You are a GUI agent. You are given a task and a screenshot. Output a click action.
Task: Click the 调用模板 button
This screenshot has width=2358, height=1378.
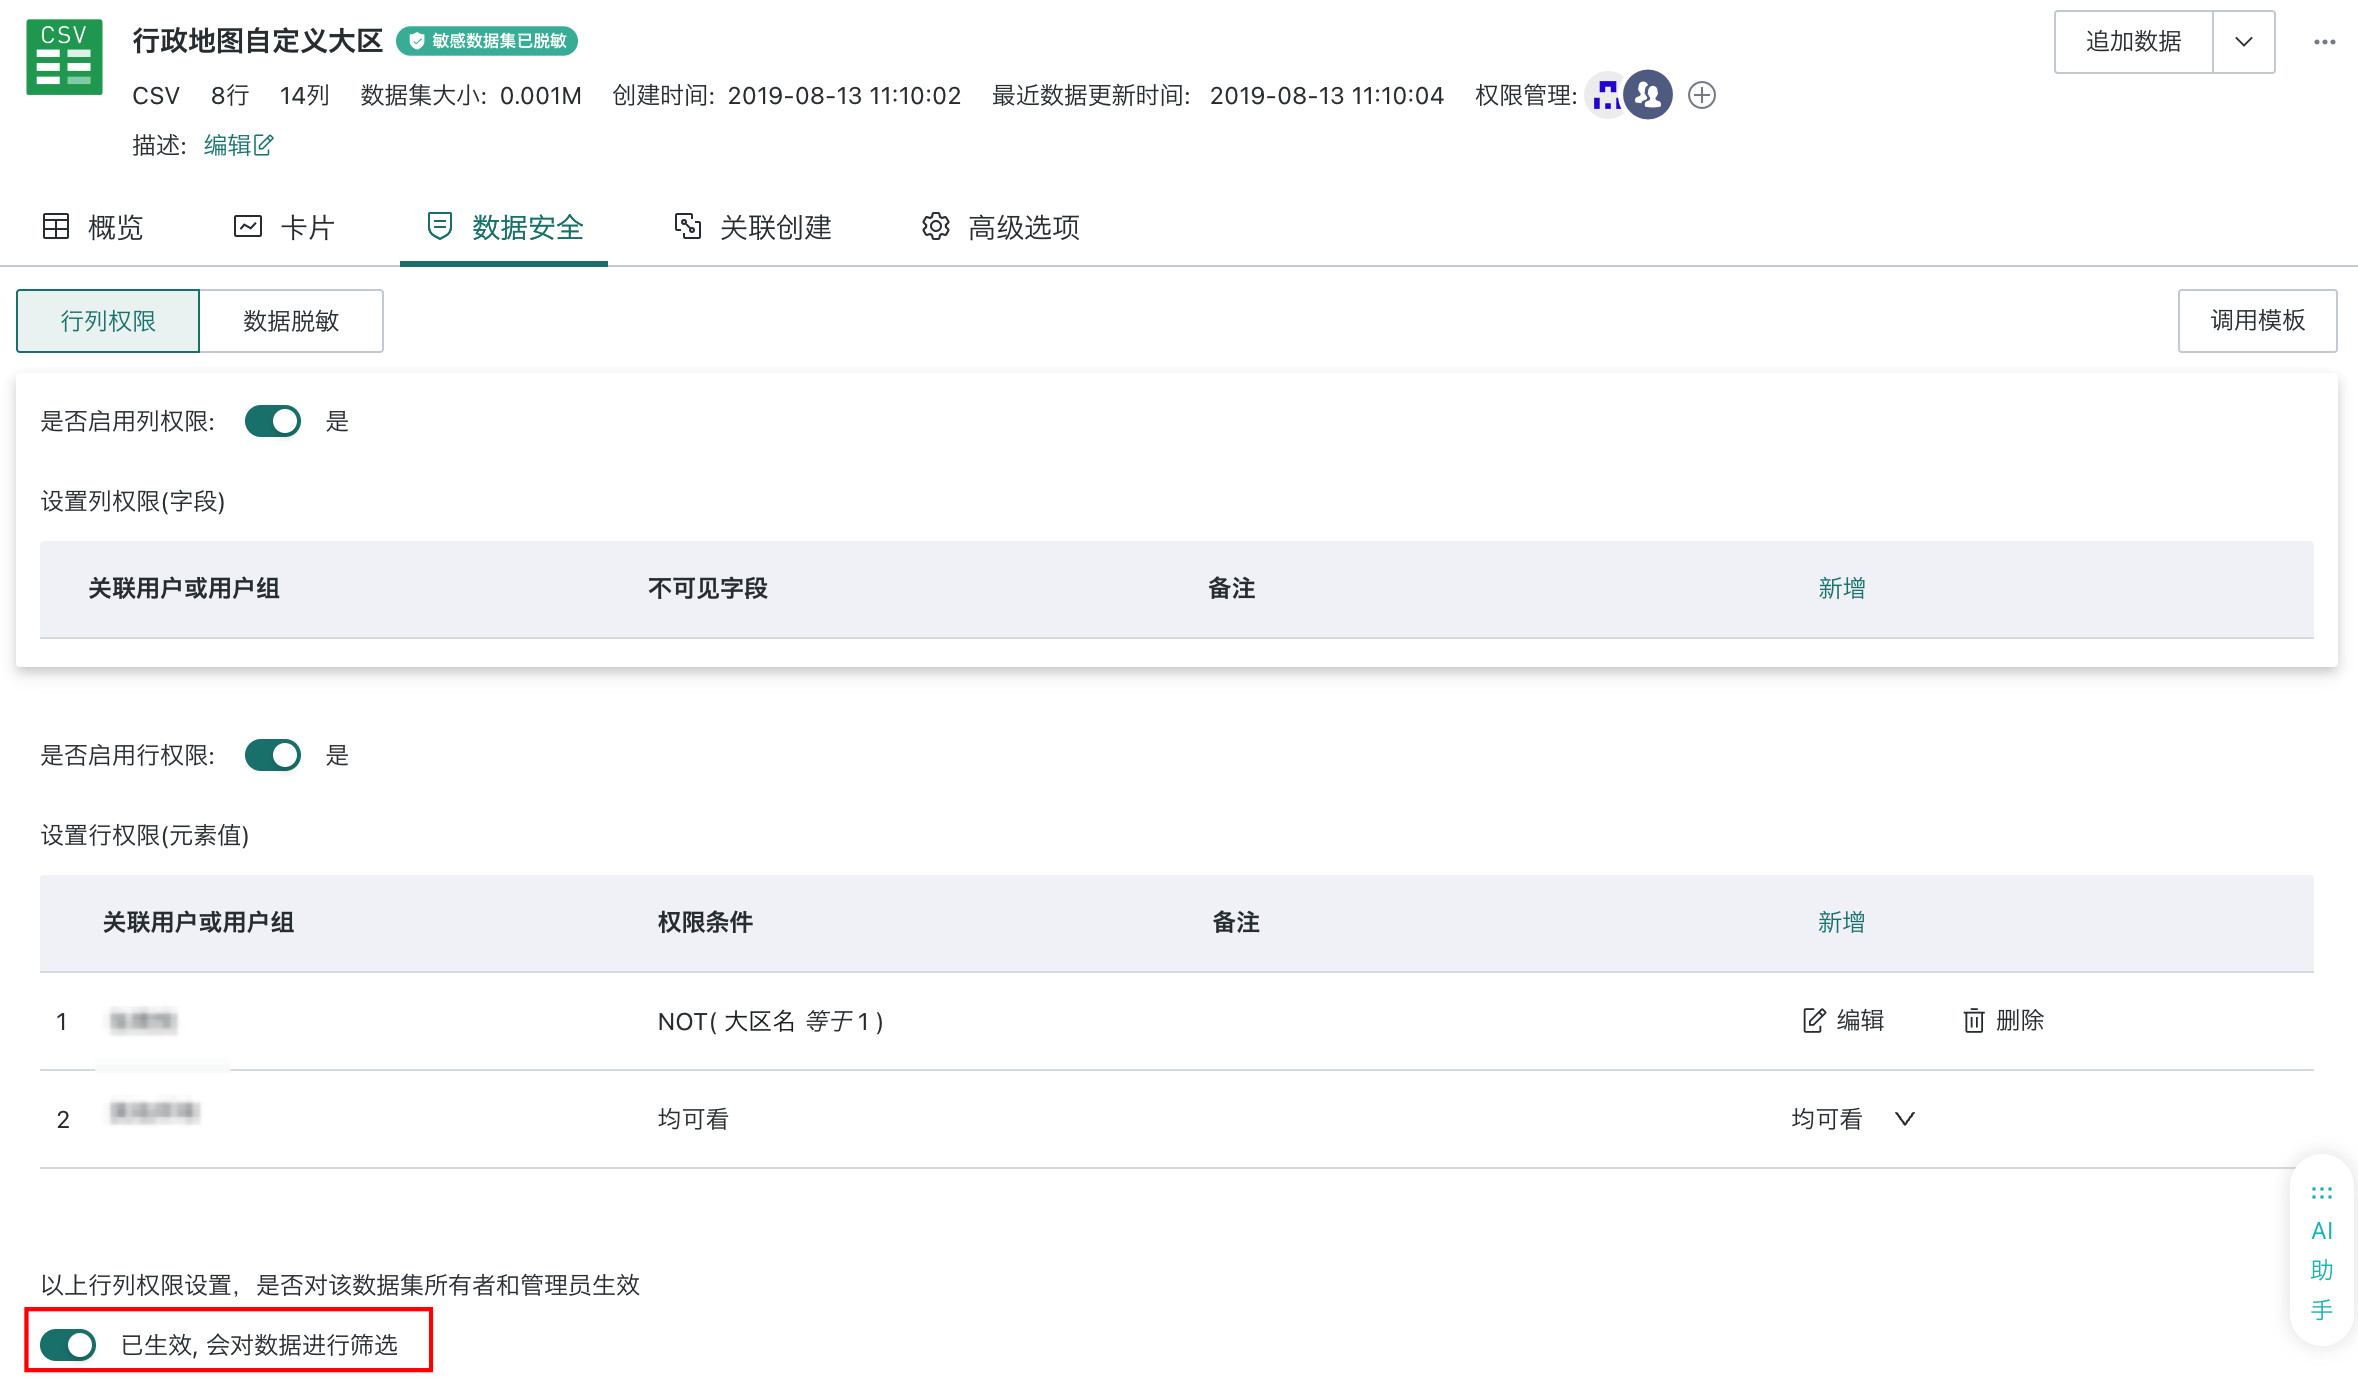[x=2257, y=320]
